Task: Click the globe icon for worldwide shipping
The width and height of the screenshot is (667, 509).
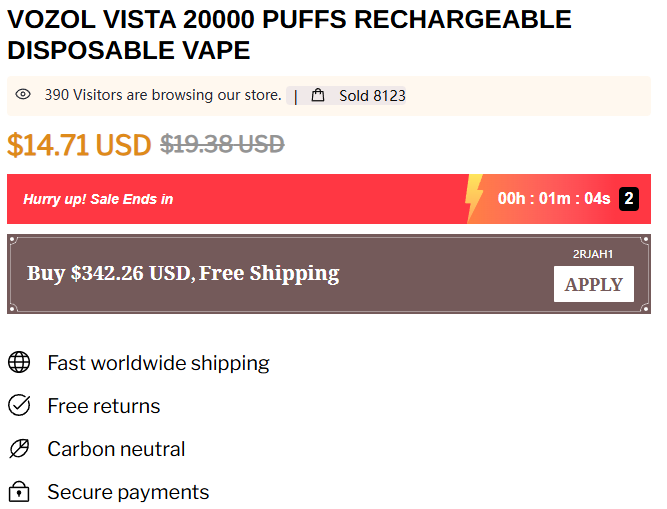Action: click(x=19, y=362)
